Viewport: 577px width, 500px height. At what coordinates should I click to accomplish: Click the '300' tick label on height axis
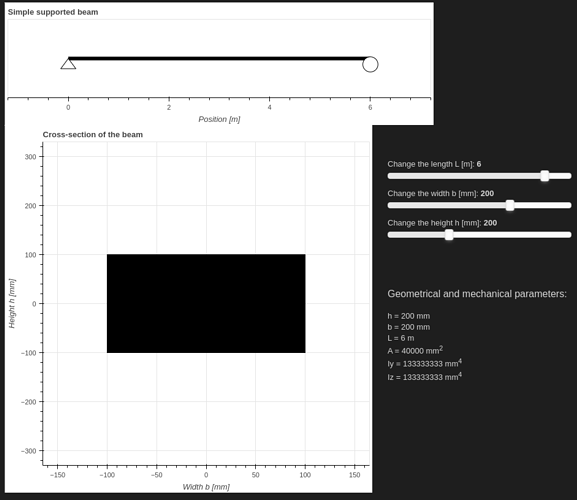[31, 157]
